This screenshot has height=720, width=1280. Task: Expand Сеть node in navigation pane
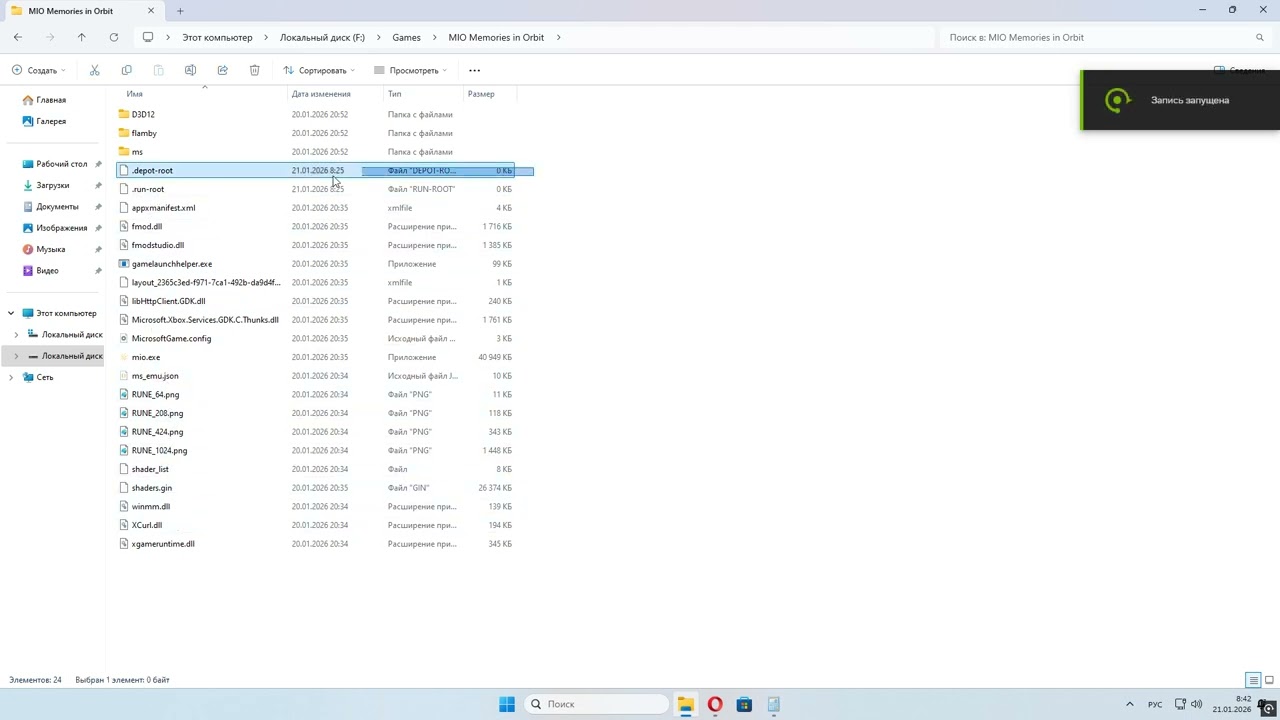pos(11,377)
